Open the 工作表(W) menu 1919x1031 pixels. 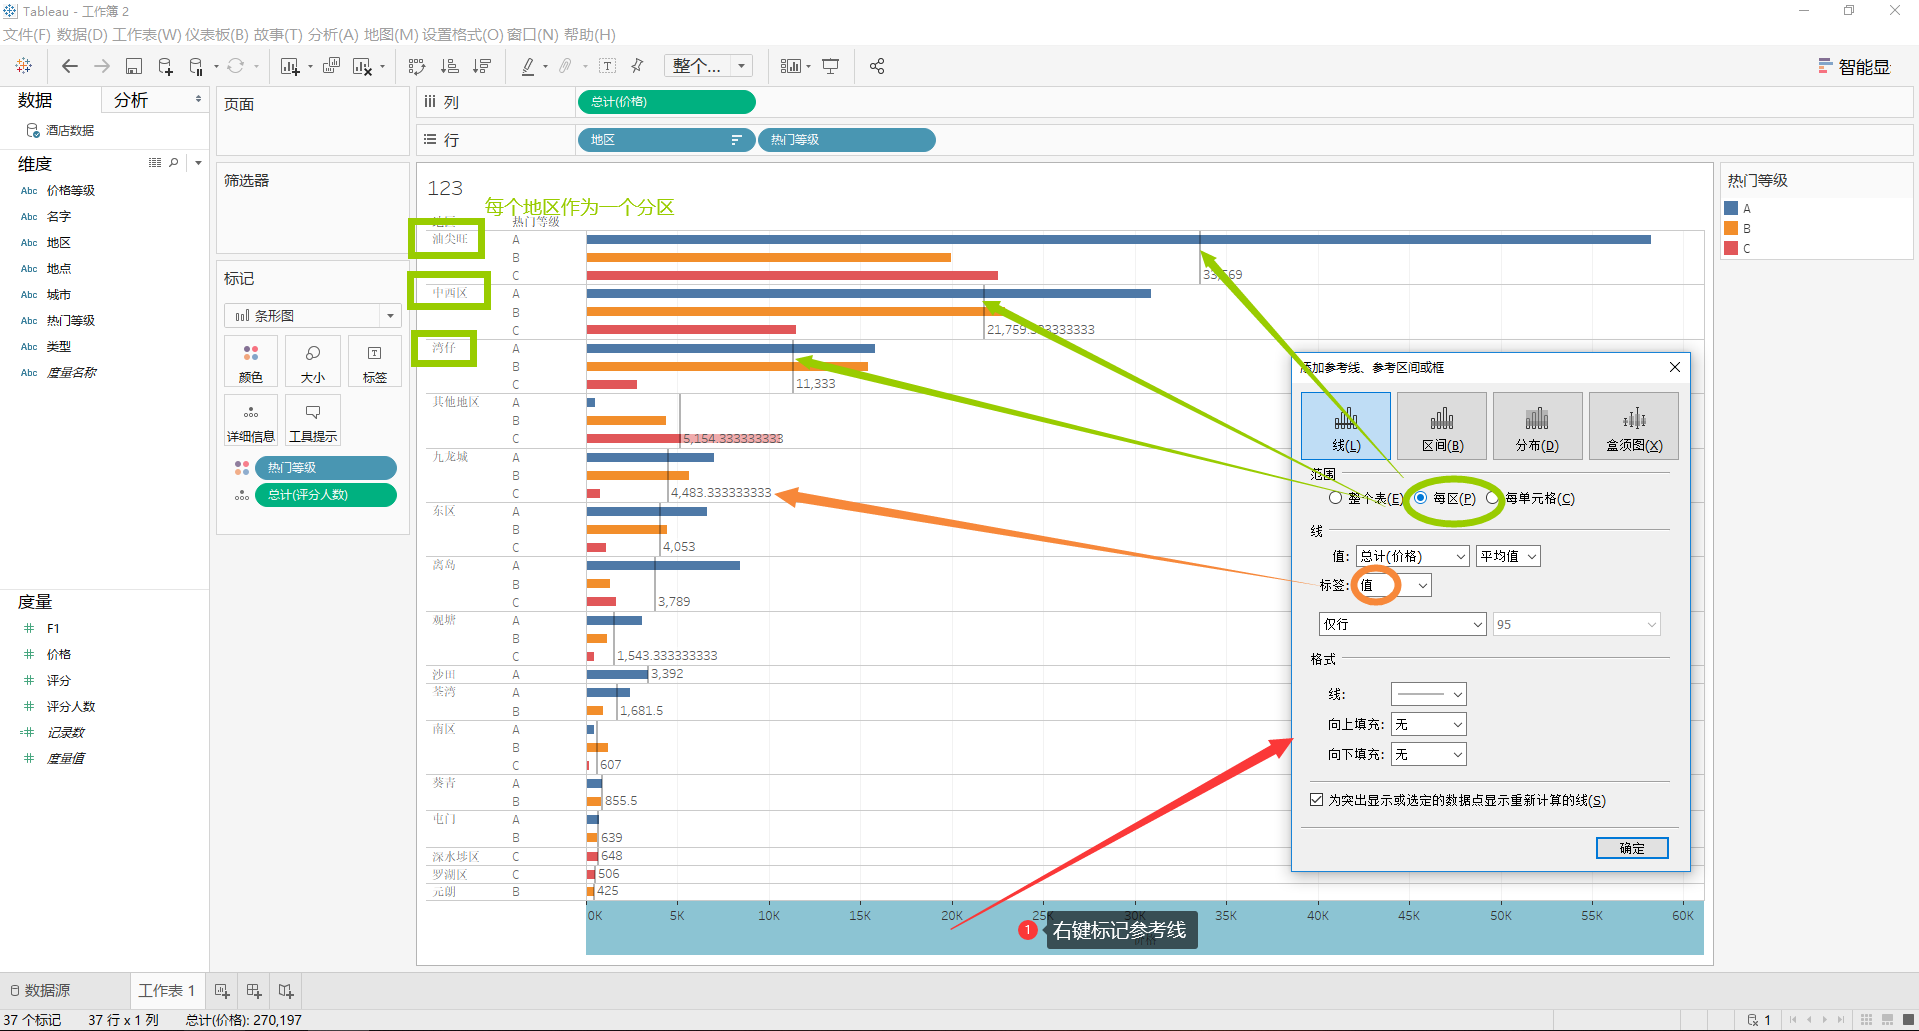tap(146, 35)
